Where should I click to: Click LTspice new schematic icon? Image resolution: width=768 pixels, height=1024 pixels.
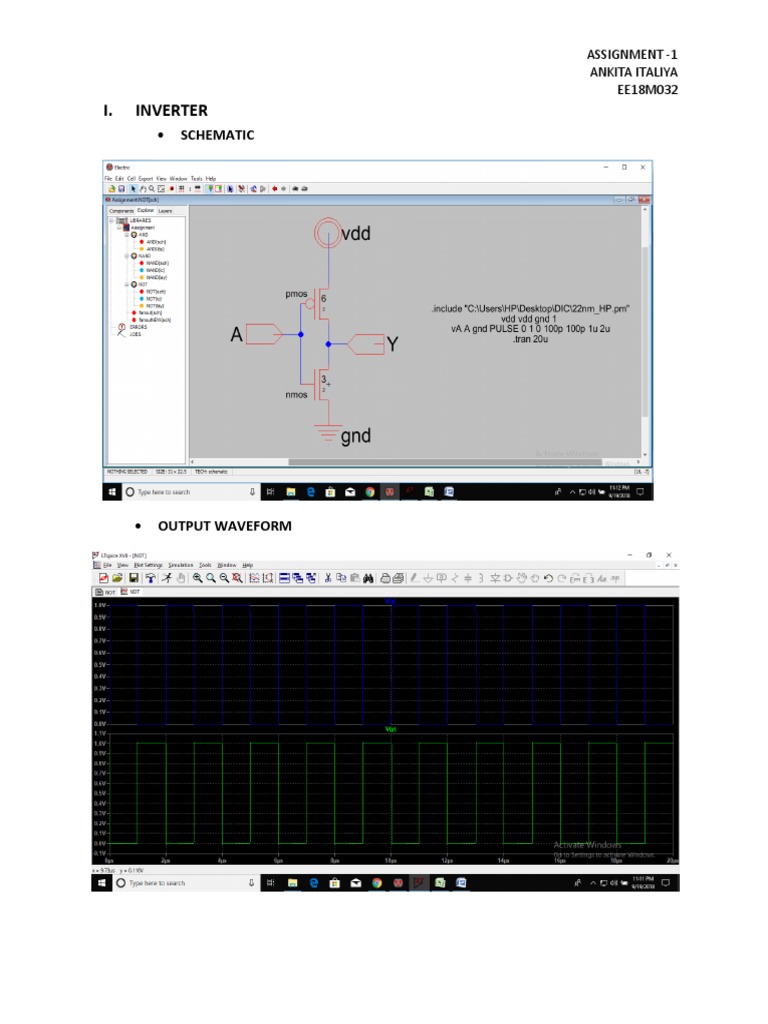pos(103,578)
